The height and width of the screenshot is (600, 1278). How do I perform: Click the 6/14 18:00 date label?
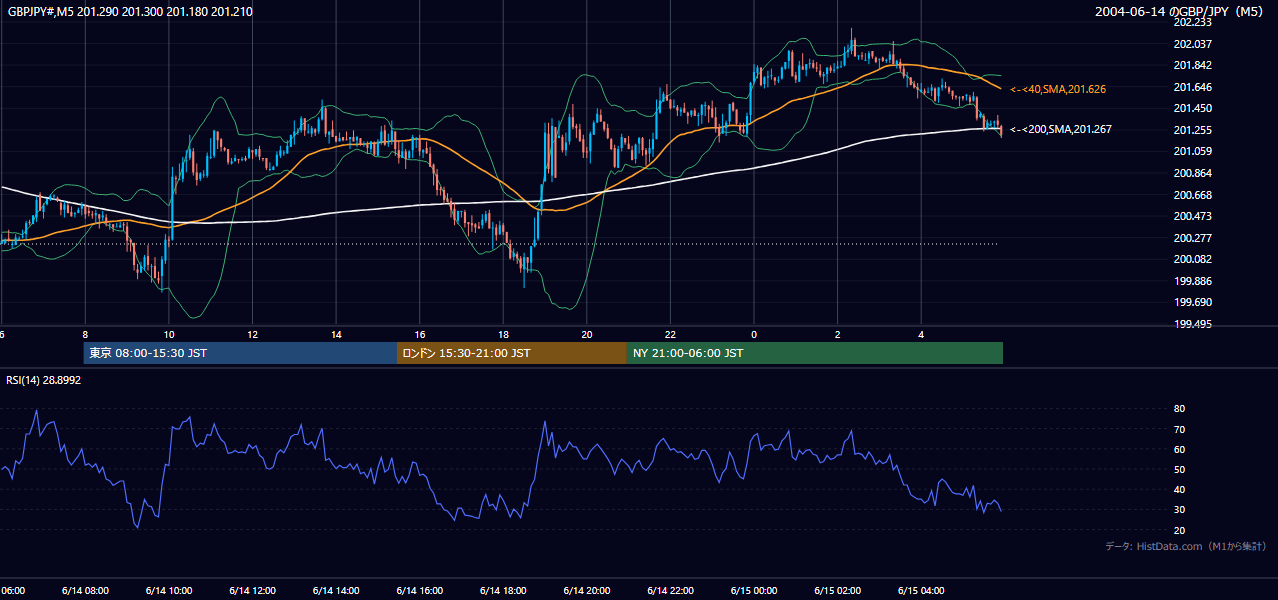pos(503,591)
